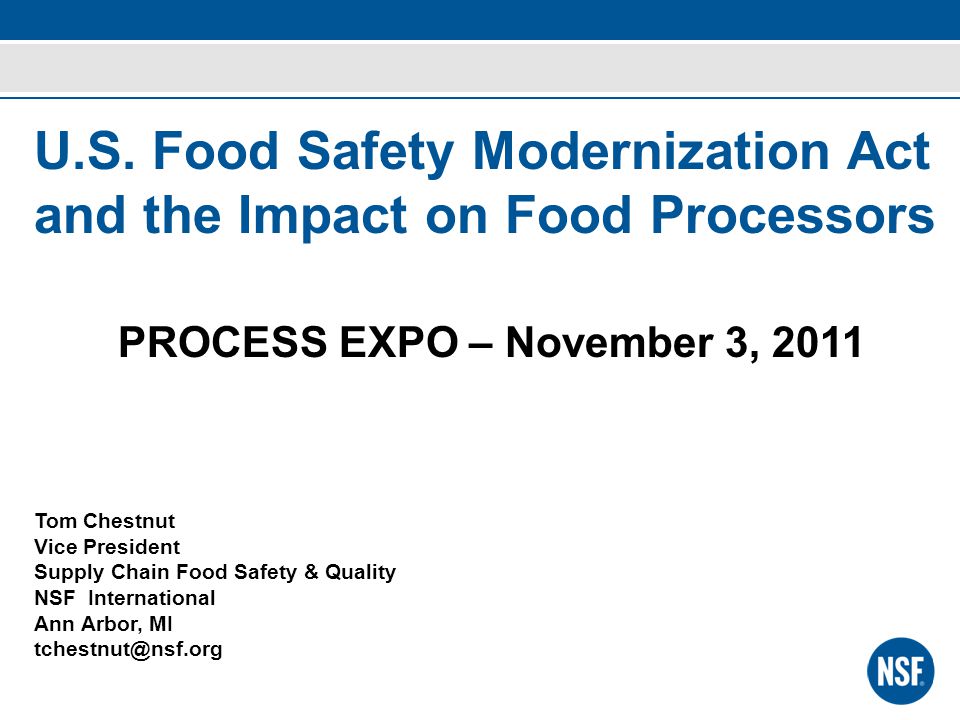This screenshot has width=960, height=720.
Task: Click the word 'Safety' in the title heading
Action: pos(375,153)
